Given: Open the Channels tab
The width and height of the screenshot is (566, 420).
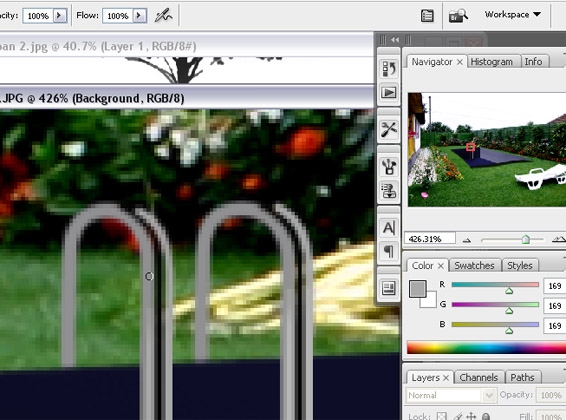Looking at the screenshot, I should (479, 377).
